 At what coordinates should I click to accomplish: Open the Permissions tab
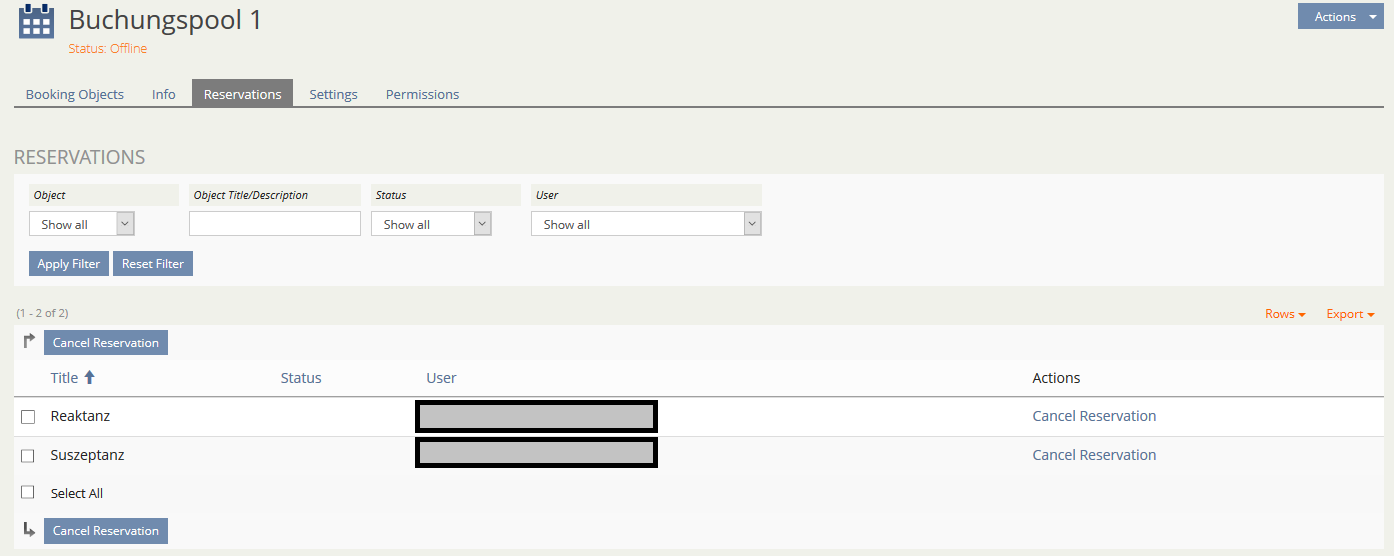422,94
